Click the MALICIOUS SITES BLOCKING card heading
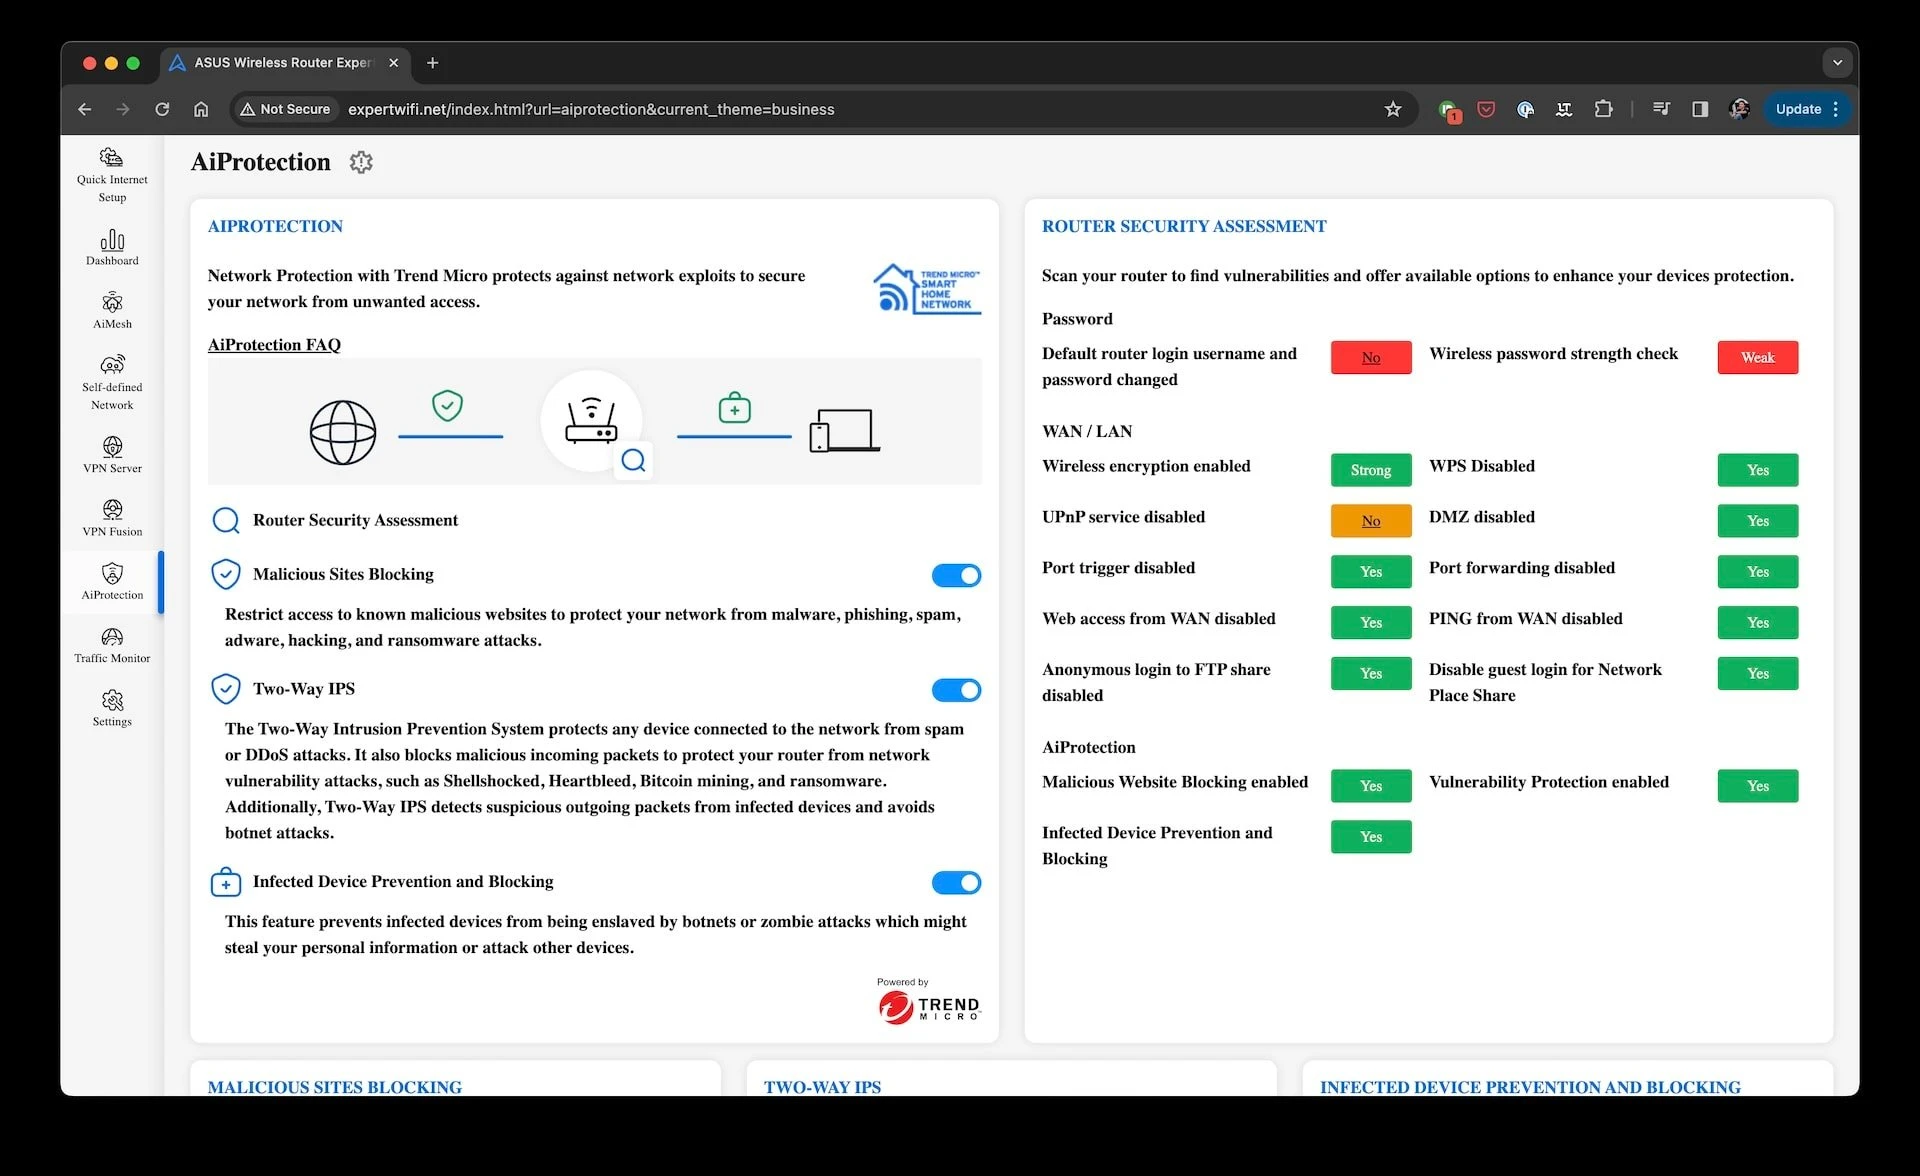The height and width of the screenshot is (1176, 1920). 334,1086
